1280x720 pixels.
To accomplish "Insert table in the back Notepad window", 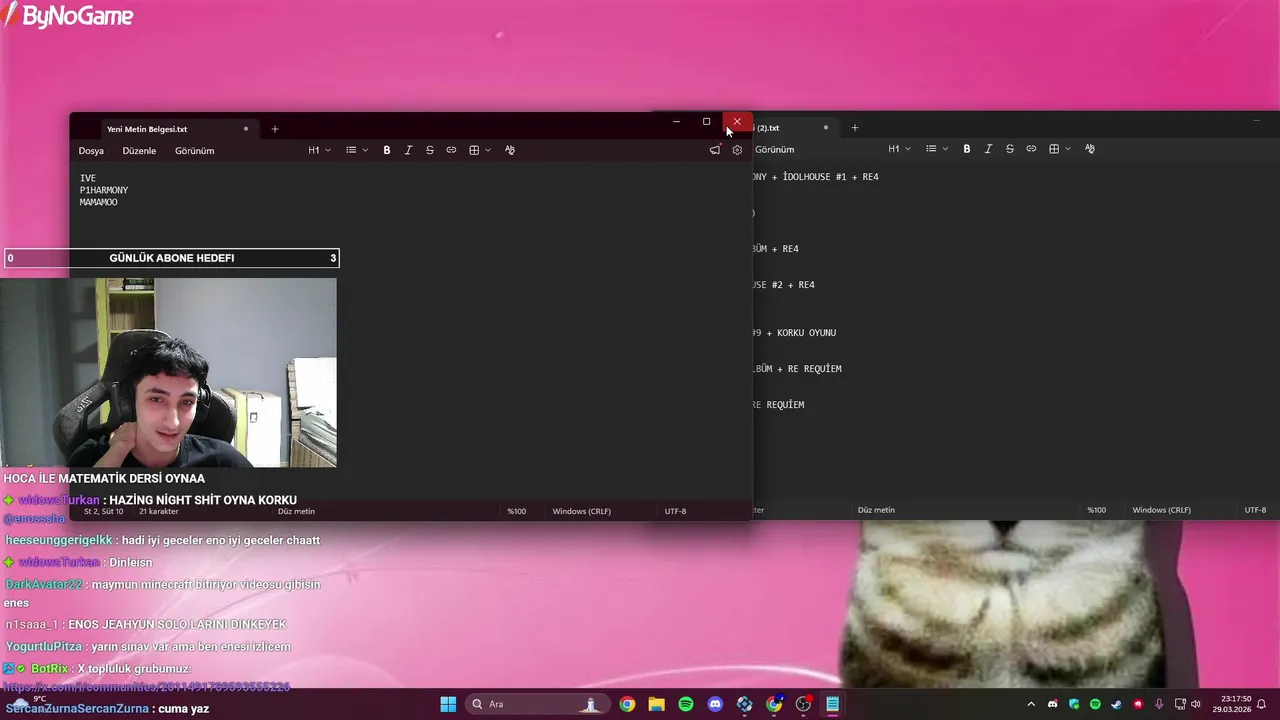I will click(1059, 149).
